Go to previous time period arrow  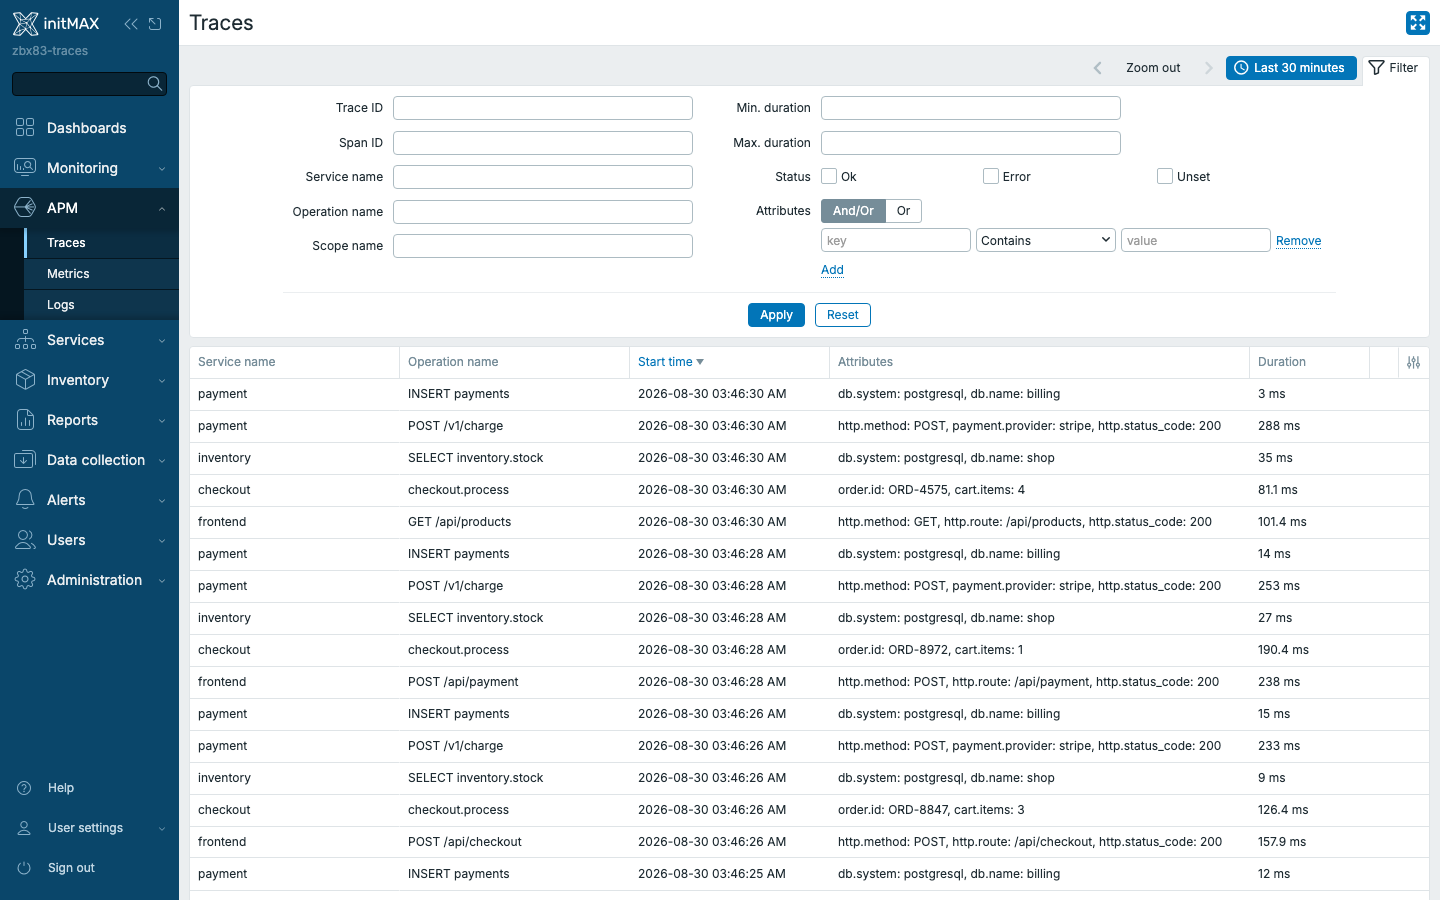tap(1098, 68)
